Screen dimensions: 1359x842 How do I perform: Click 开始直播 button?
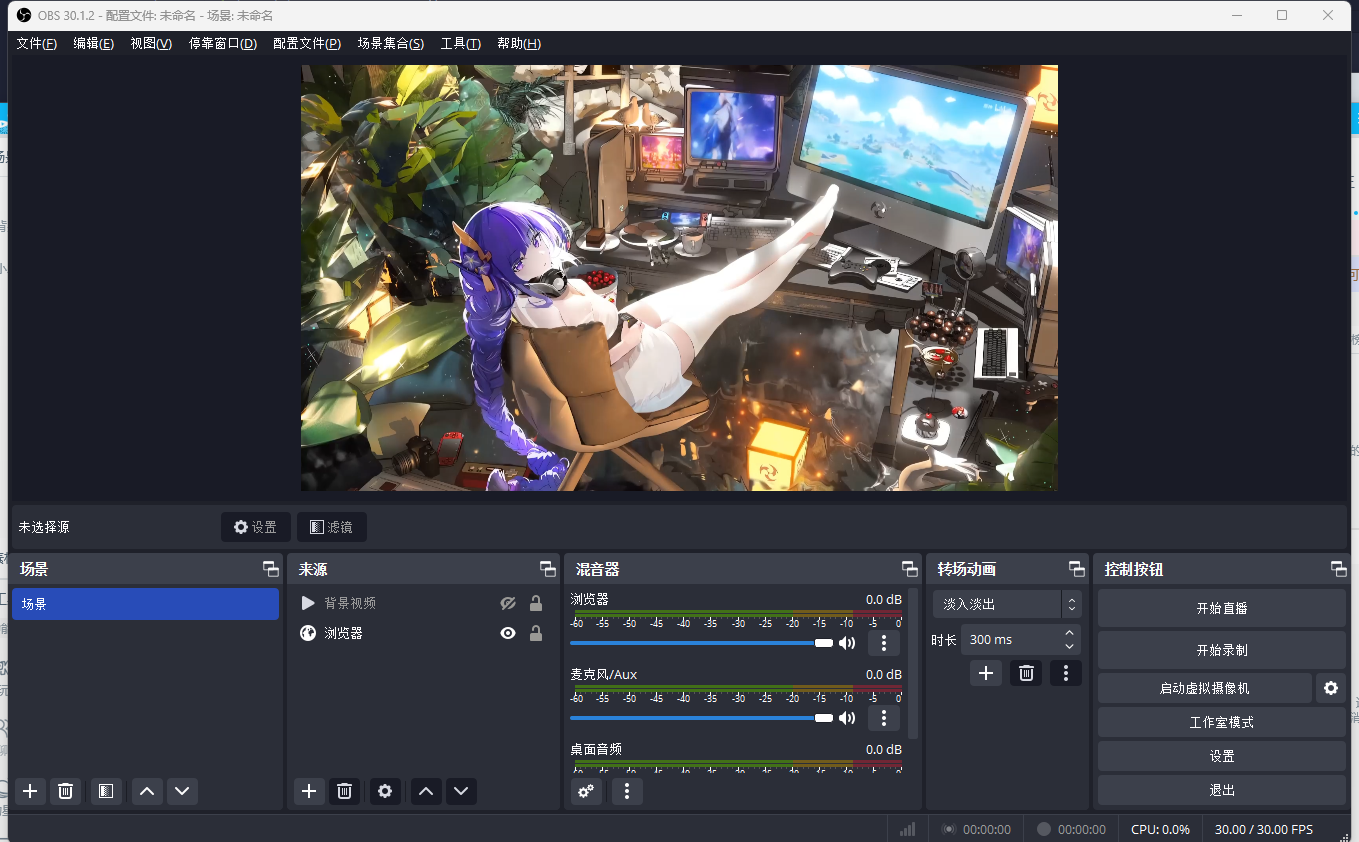coord(1222,608)
